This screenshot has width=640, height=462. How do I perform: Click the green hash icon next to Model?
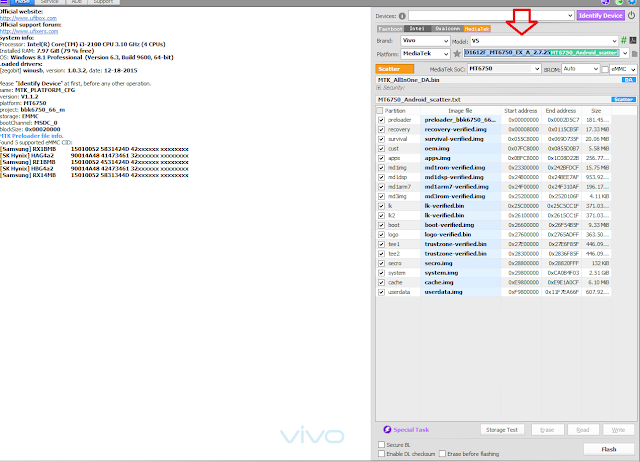click(624, 40)
